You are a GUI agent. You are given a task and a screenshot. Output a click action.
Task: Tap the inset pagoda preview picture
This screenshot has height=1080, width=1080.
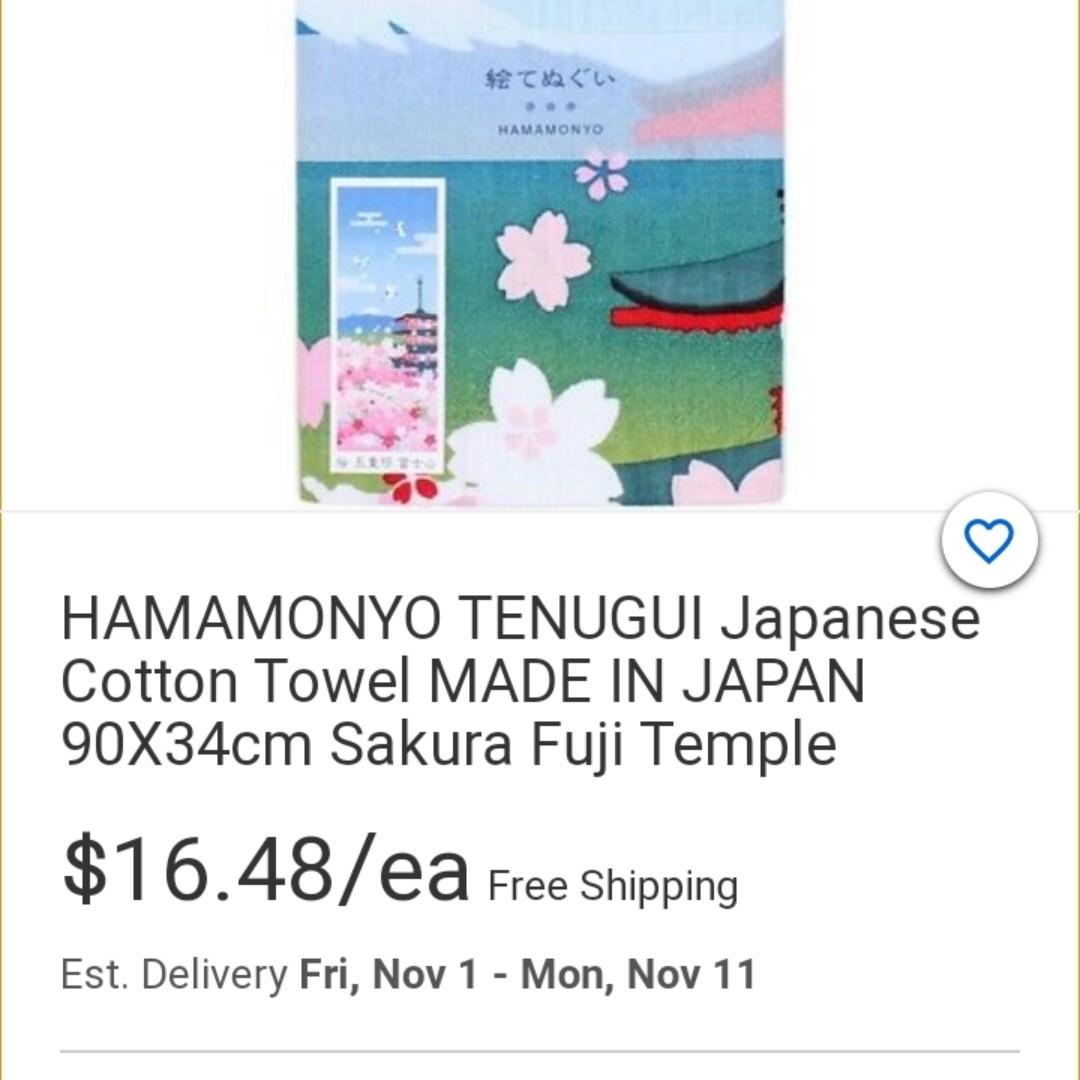click(387, 325)
